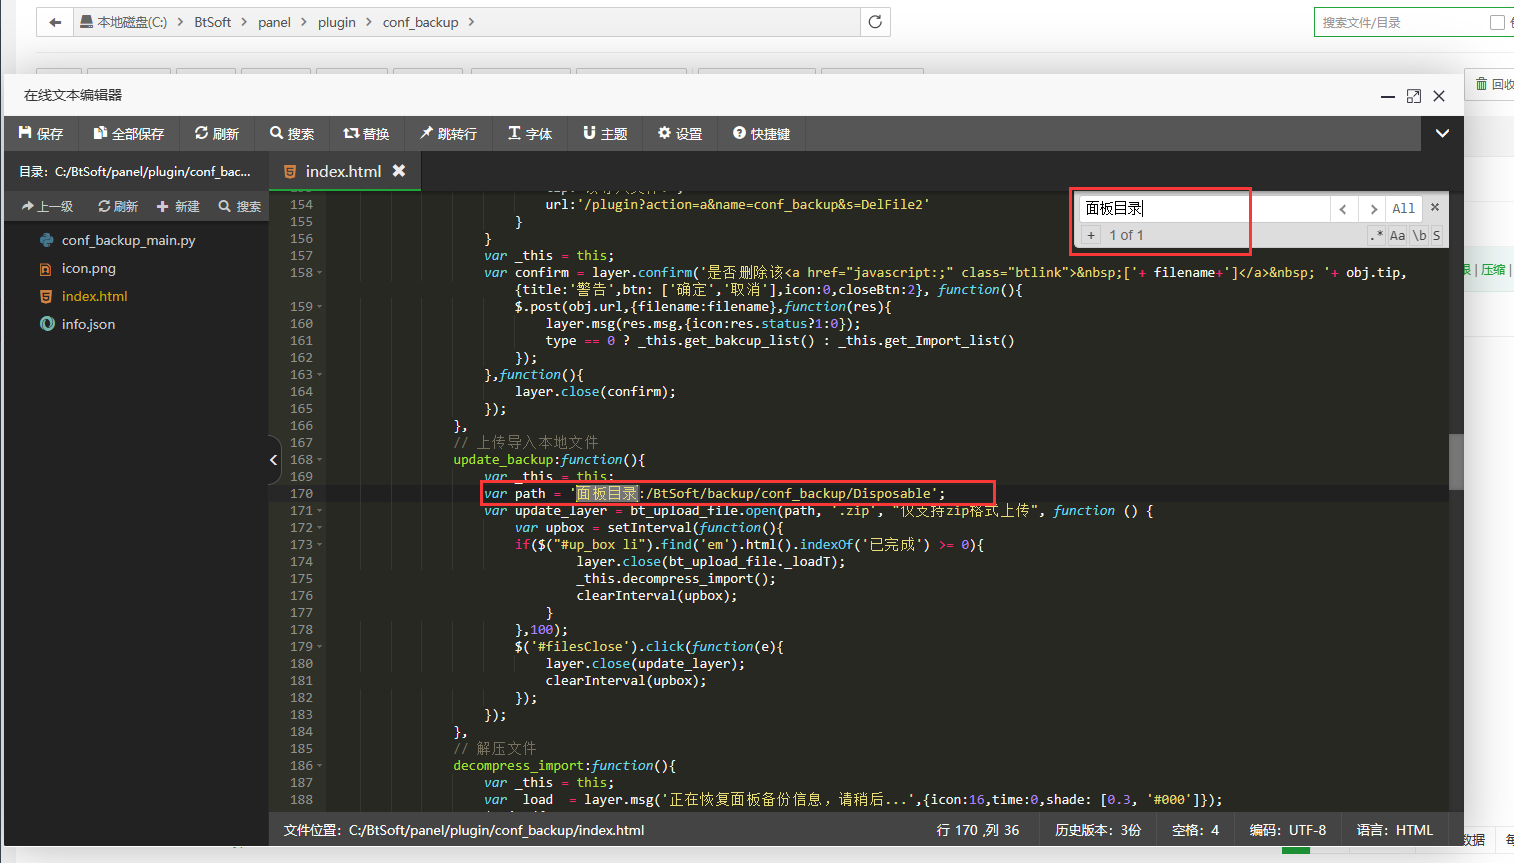Screen dimensions: 1514x863
Task: Click 本地磁盘(C:) in the breadcrumb
Action: tap(123, 22)
